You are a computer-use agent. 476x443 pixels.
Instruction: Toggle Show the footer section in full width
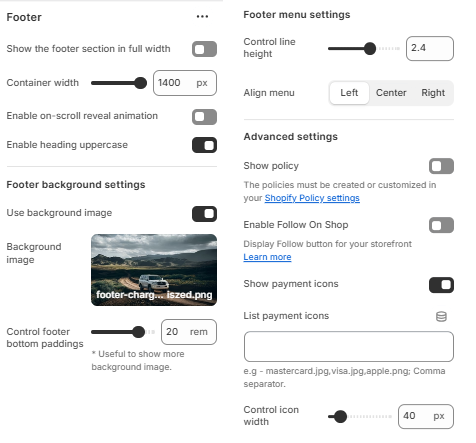(204, 49)
